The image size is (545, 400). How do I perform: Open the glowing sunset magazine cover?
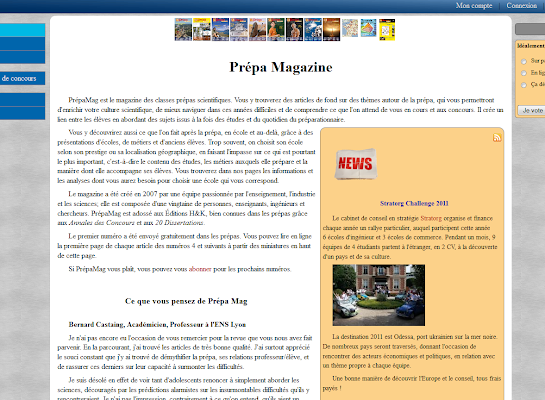(x=332, y=30)
